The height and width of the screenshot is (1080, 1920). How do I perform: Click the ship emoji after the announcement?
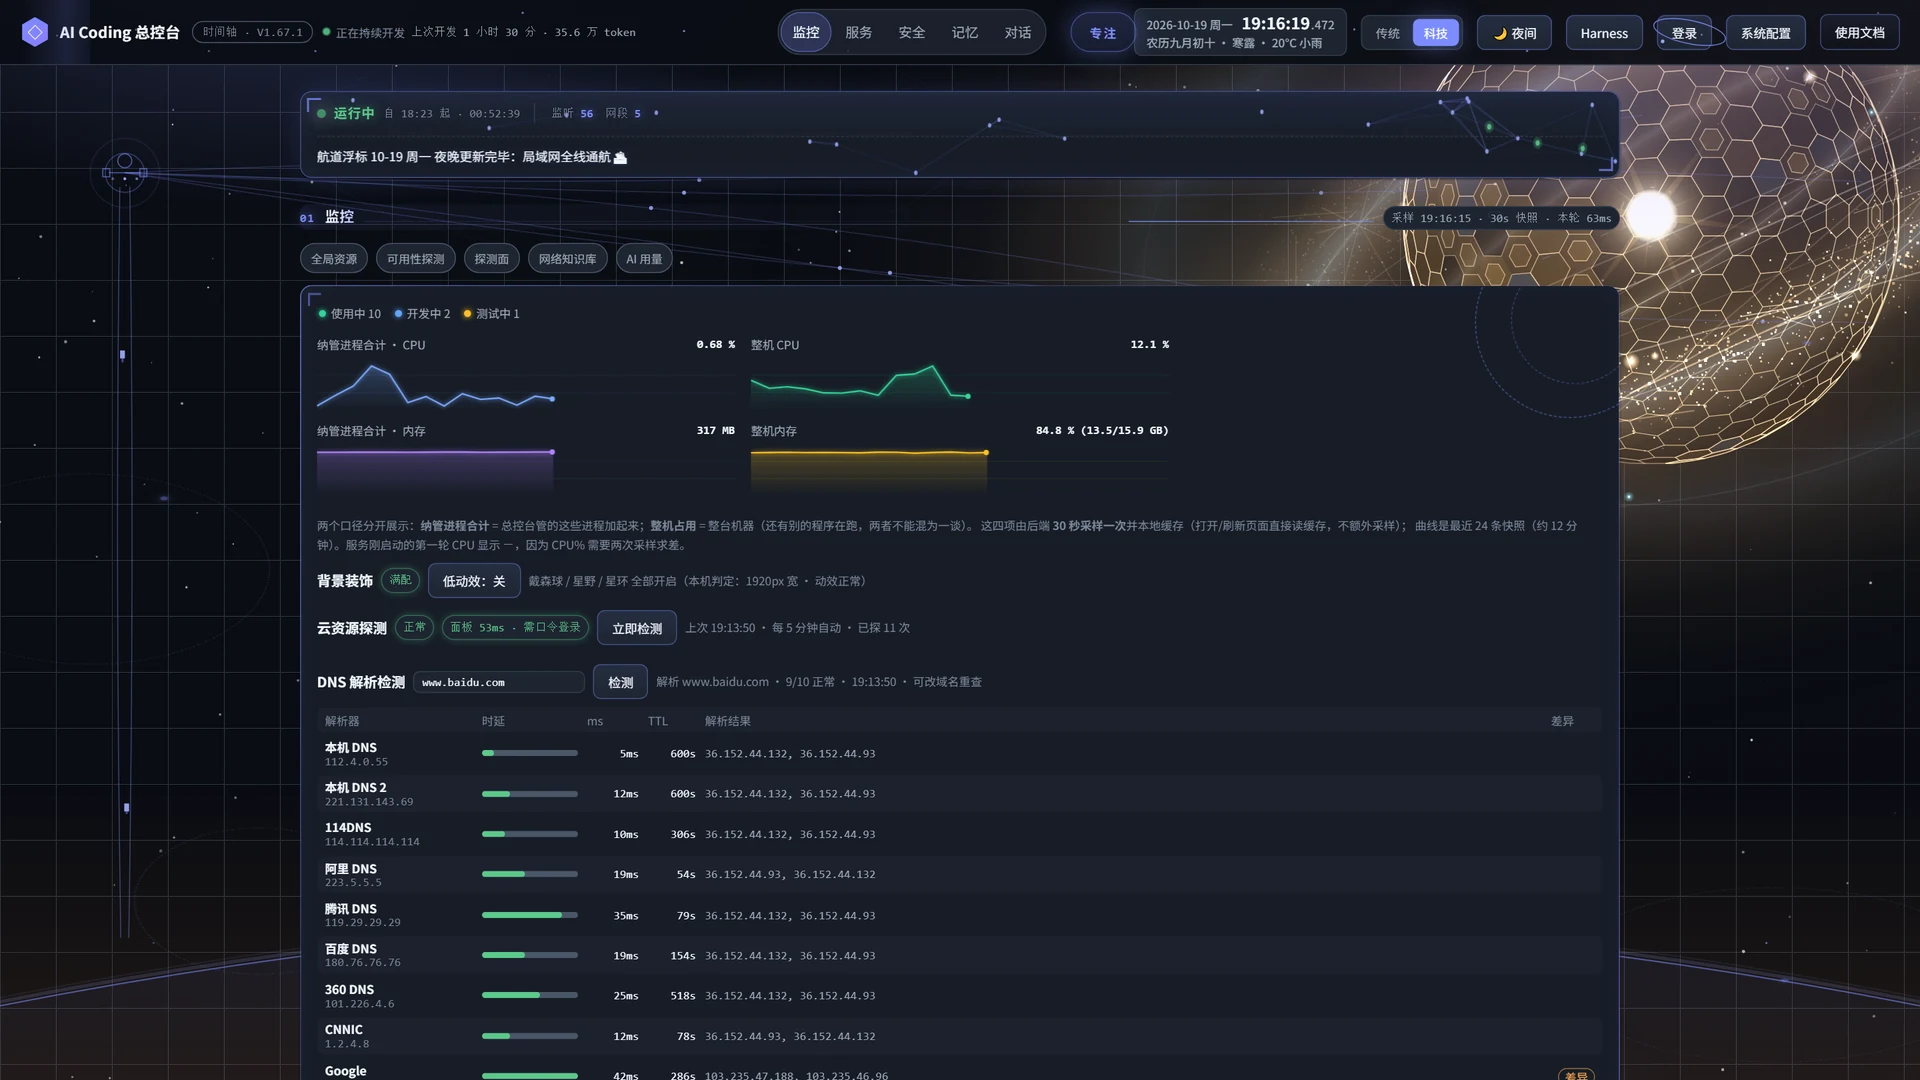pos(620,157)
